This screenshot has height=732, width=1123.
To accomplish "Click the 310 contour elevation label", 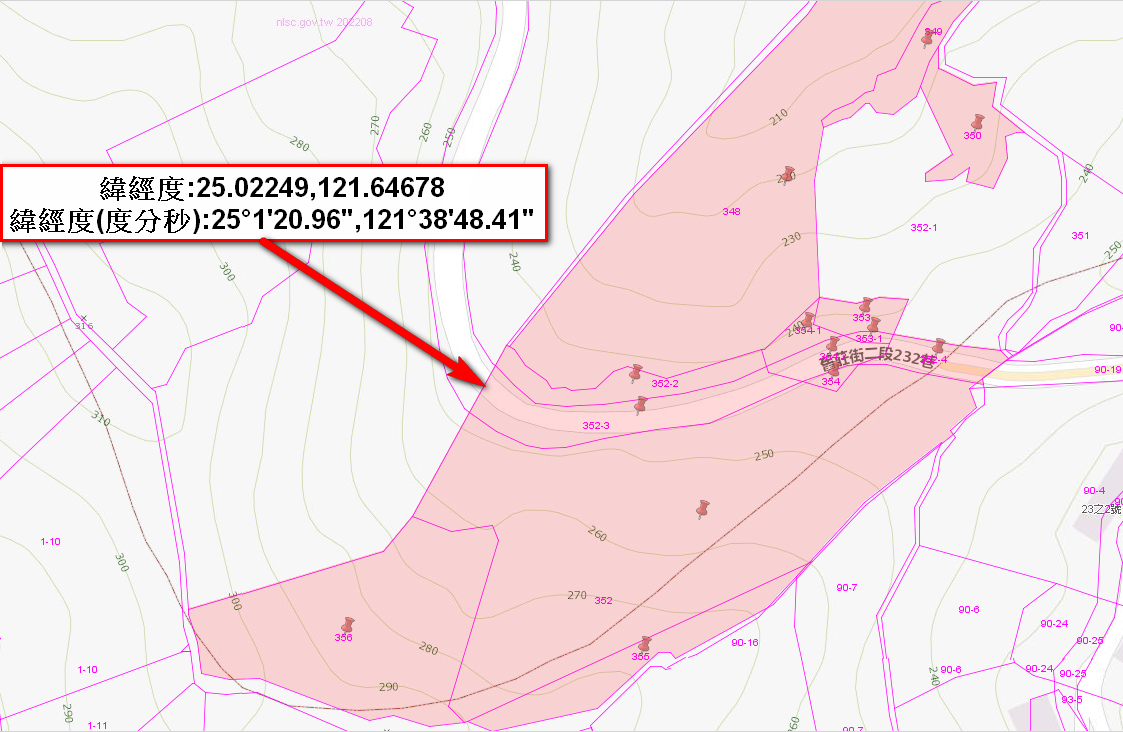I will coord(101,418).
